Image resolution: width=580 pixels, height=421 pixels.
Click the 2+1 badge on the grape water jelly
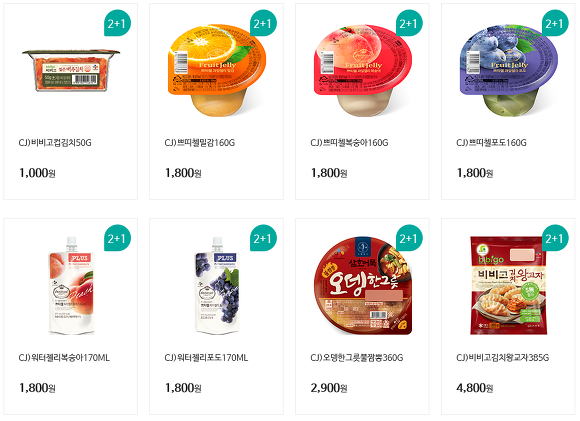pyautogui.click(x=263, y=238)
